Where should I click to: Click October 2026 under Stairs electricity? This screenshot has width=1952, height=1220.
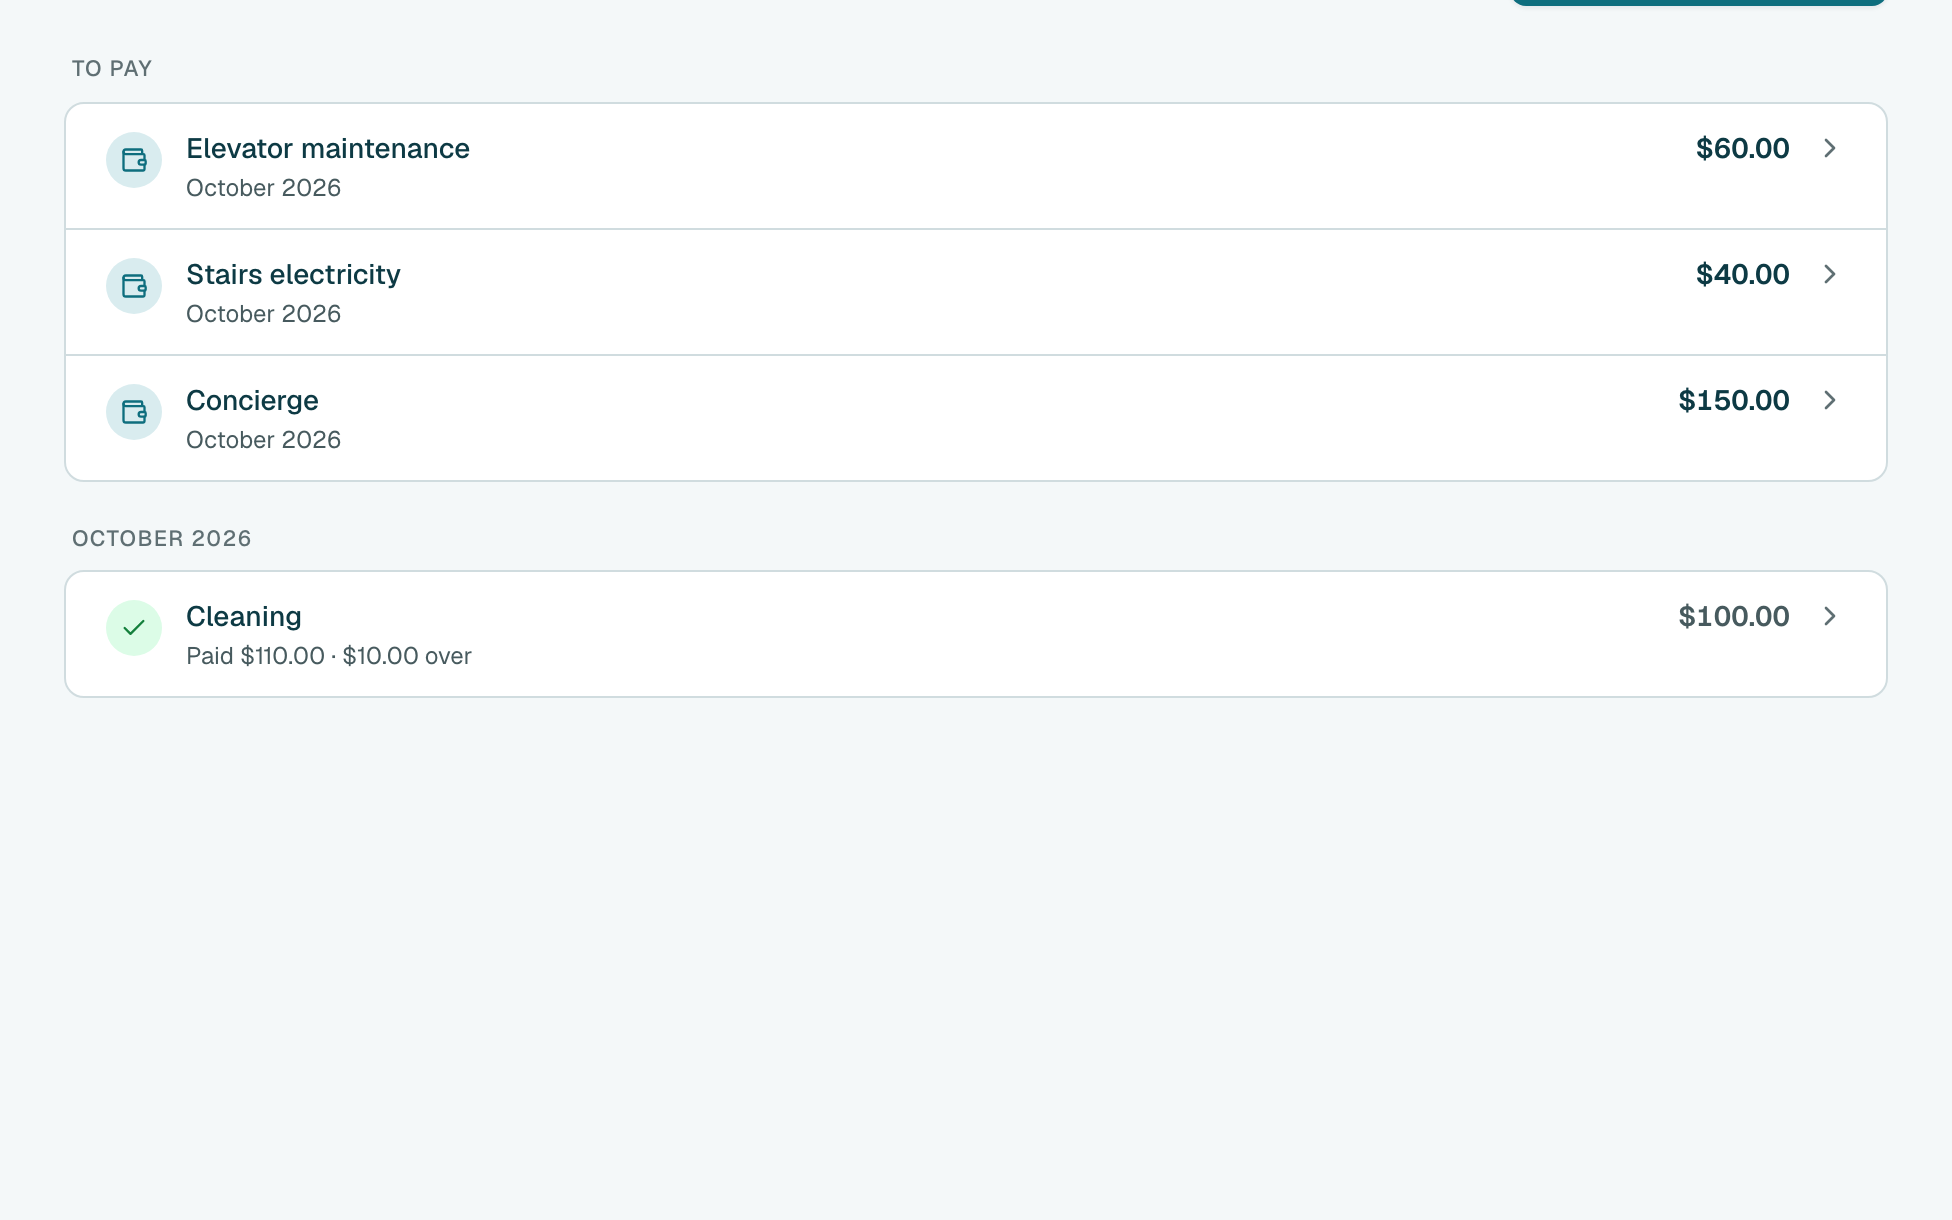(x=263, y=314)
